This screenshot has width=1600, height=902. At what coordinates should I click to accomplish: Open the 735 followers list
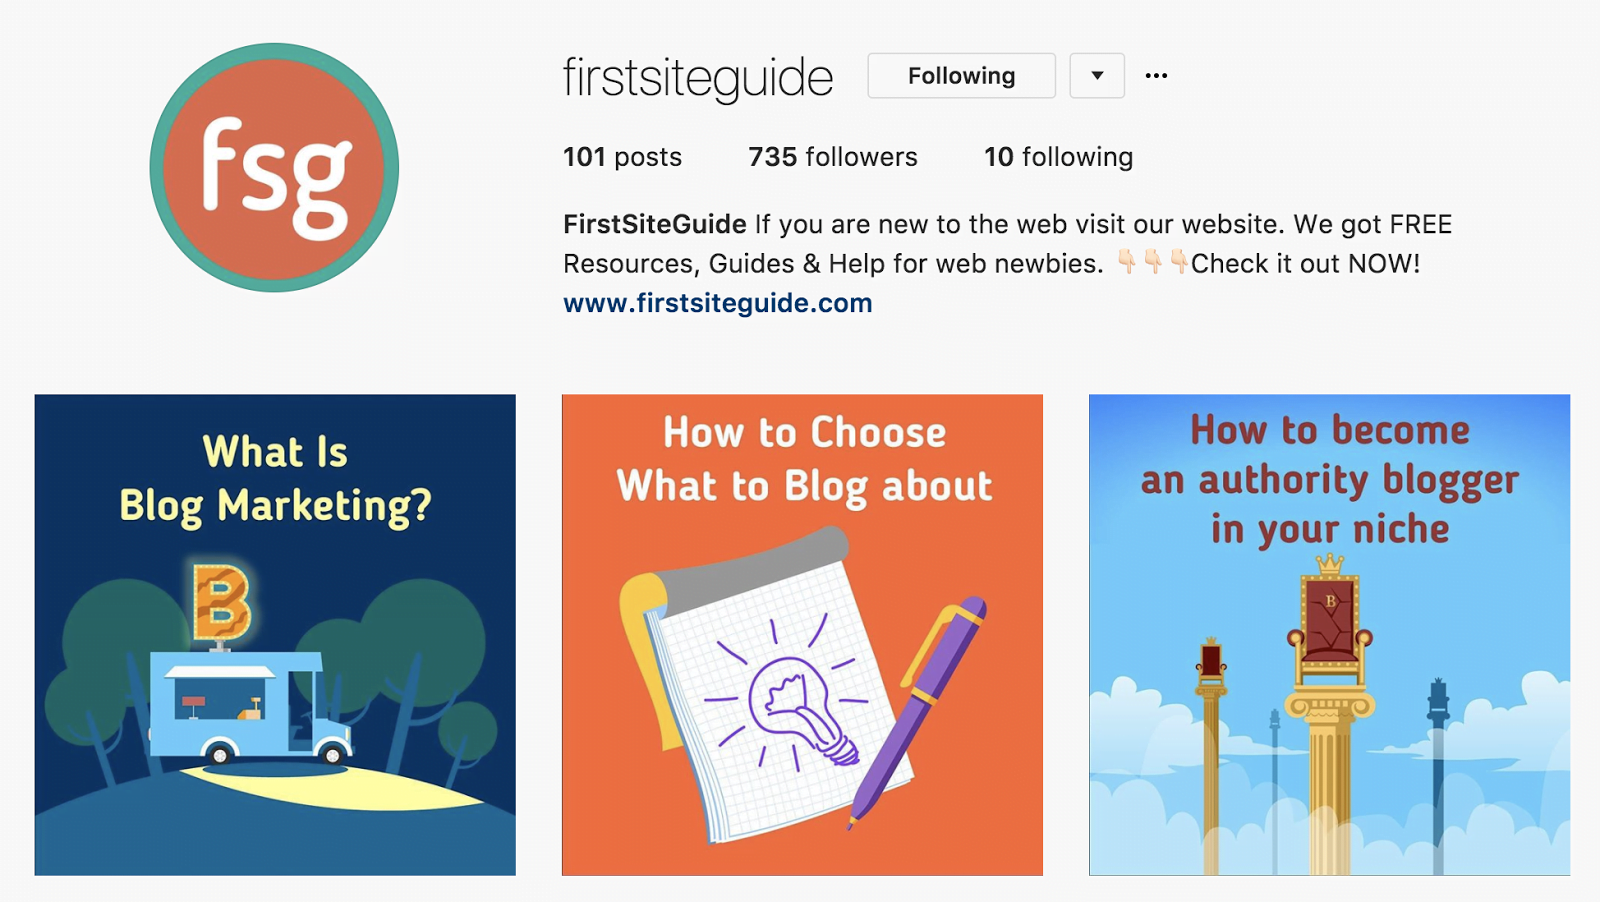coord(832,157)
